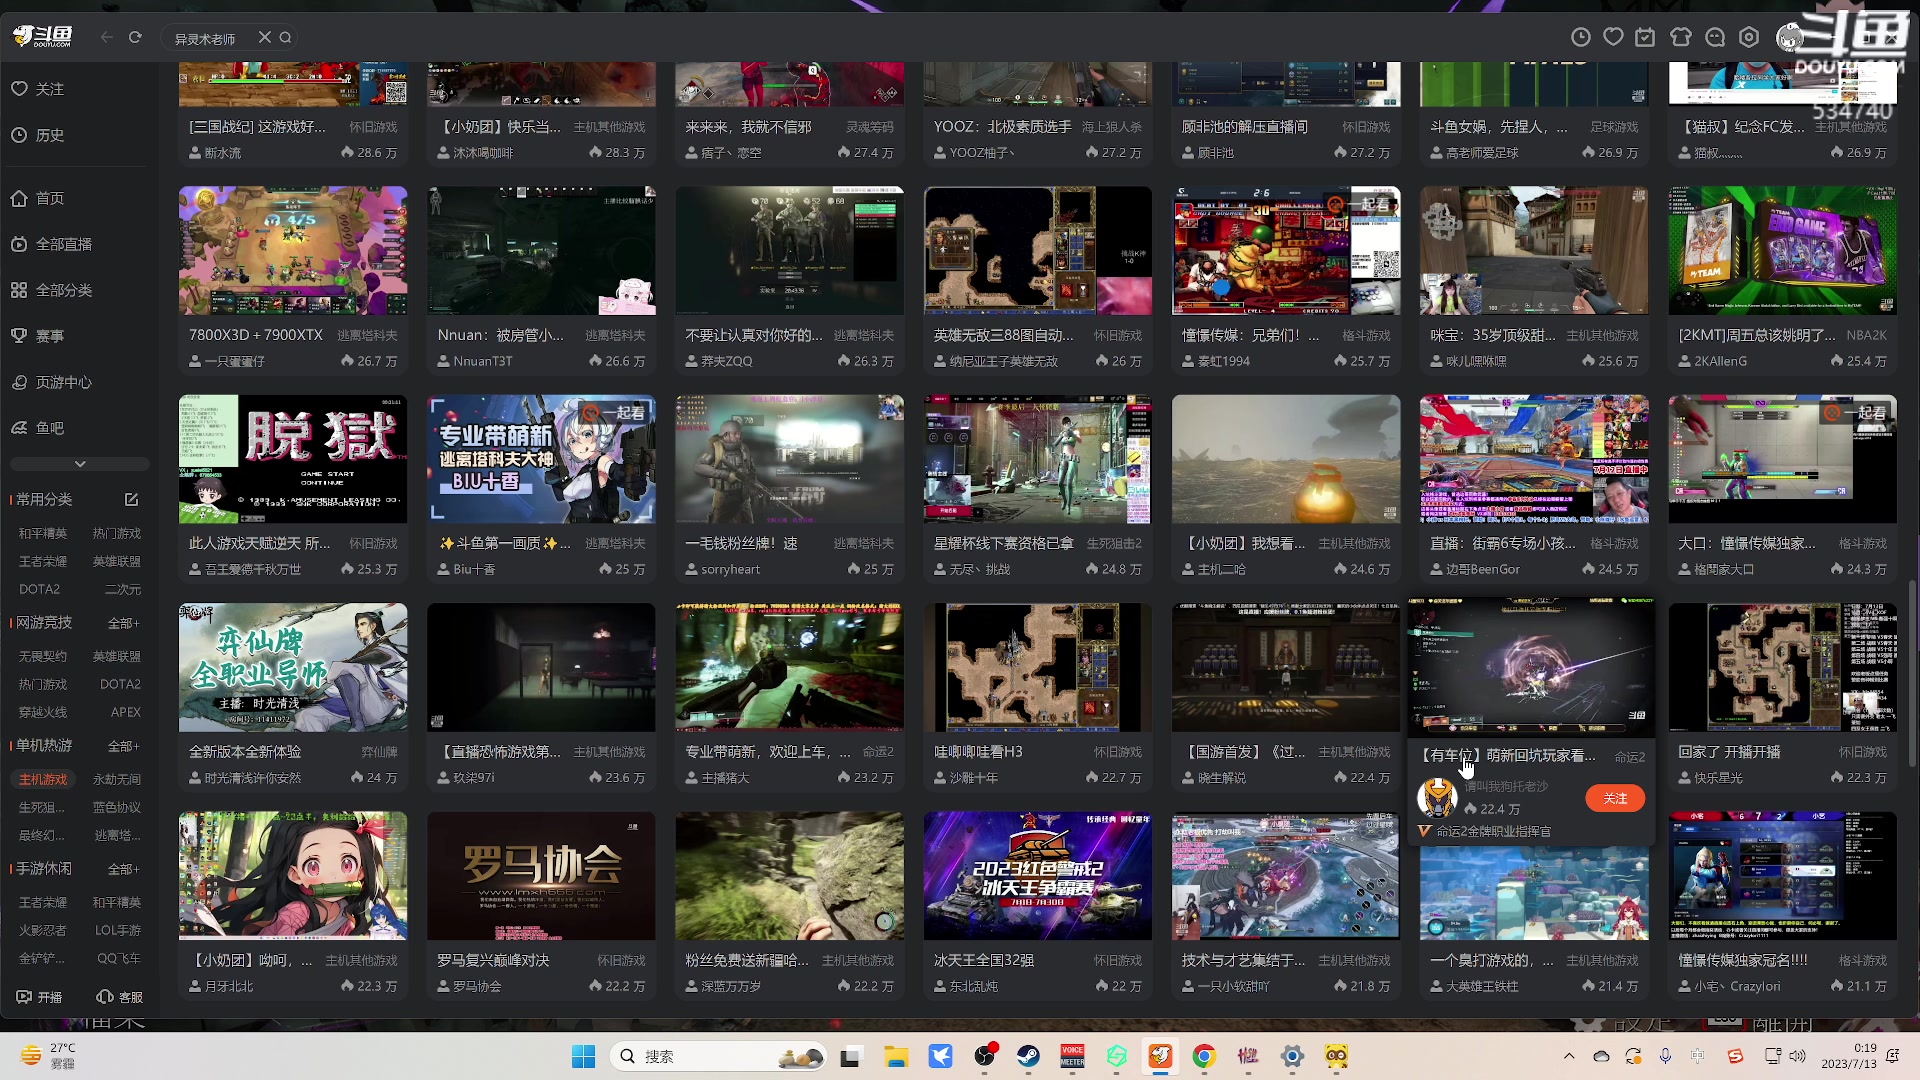
Task: Open the shirt skin icon in top toolbar
Action: pos(1681,37)
